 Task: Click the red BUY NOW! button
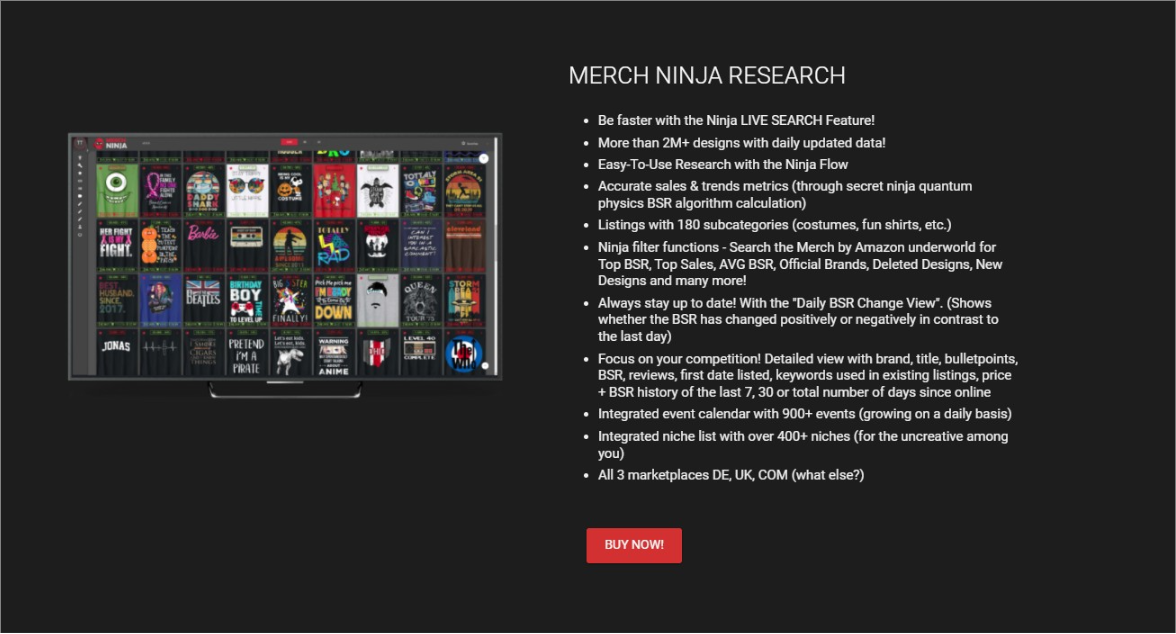coord(634,545)
